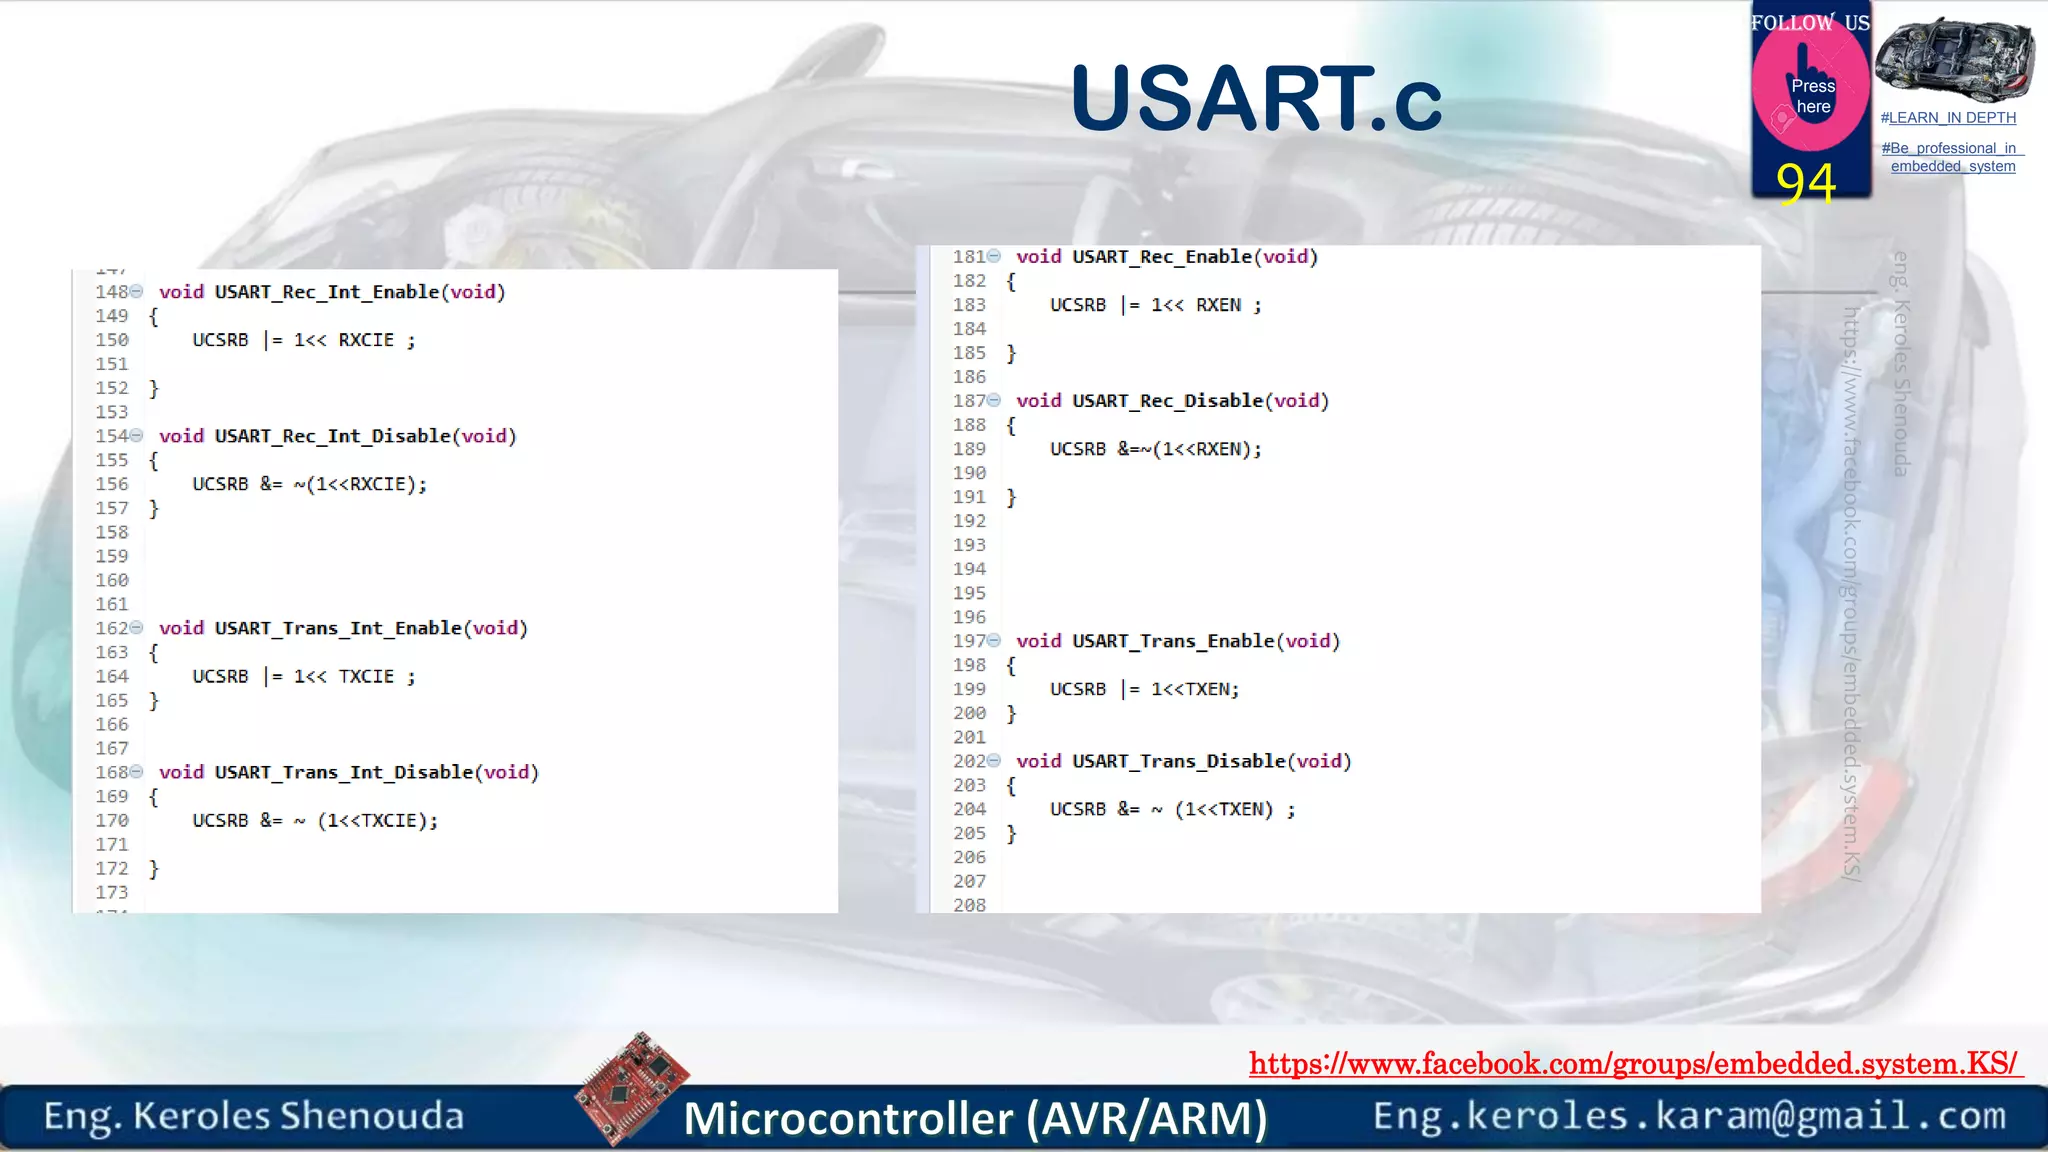Click the code line UCSRB &= ~ (1<<TXEN)
Screen dimensions: 2048x1152
click(1173, 809)
